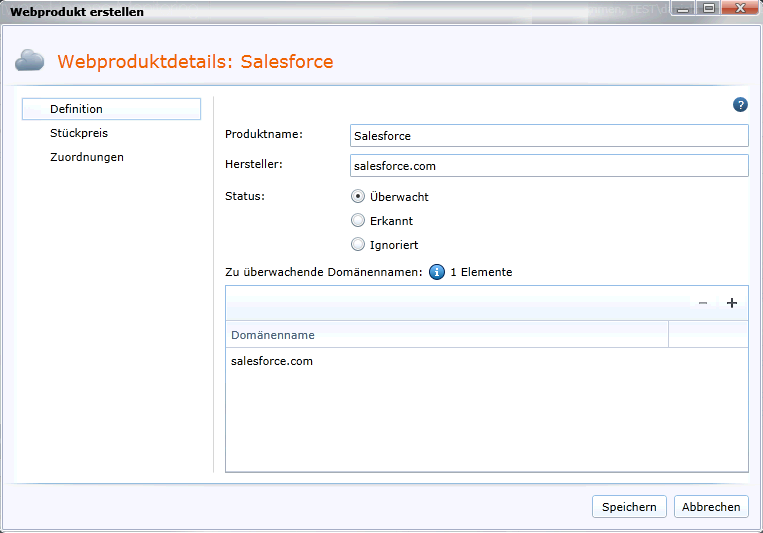Screen dimensions: 763x533
Task: Select the salesforce.com domain row
Action: [487, 361]
